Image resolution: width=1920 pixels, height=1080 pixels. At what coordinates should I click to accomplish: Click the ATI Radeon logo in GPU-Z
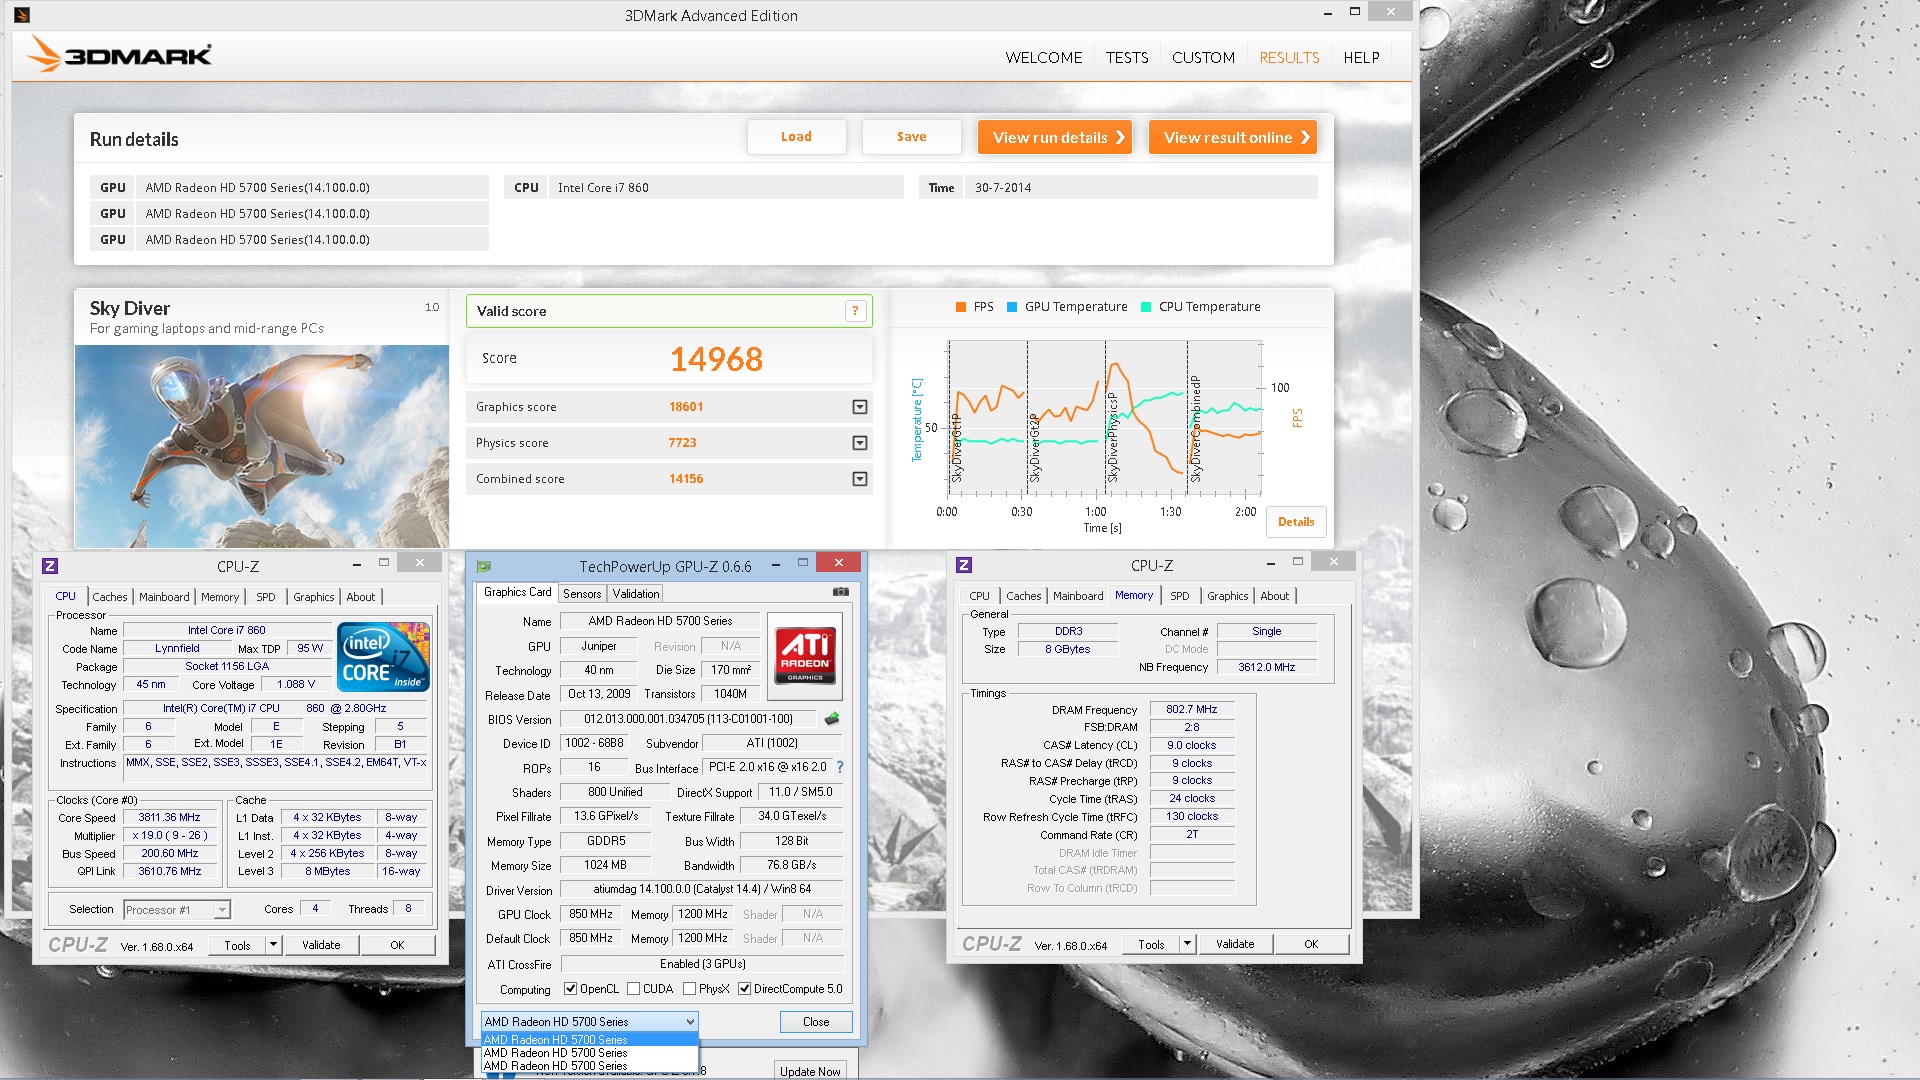pos(805,655)
